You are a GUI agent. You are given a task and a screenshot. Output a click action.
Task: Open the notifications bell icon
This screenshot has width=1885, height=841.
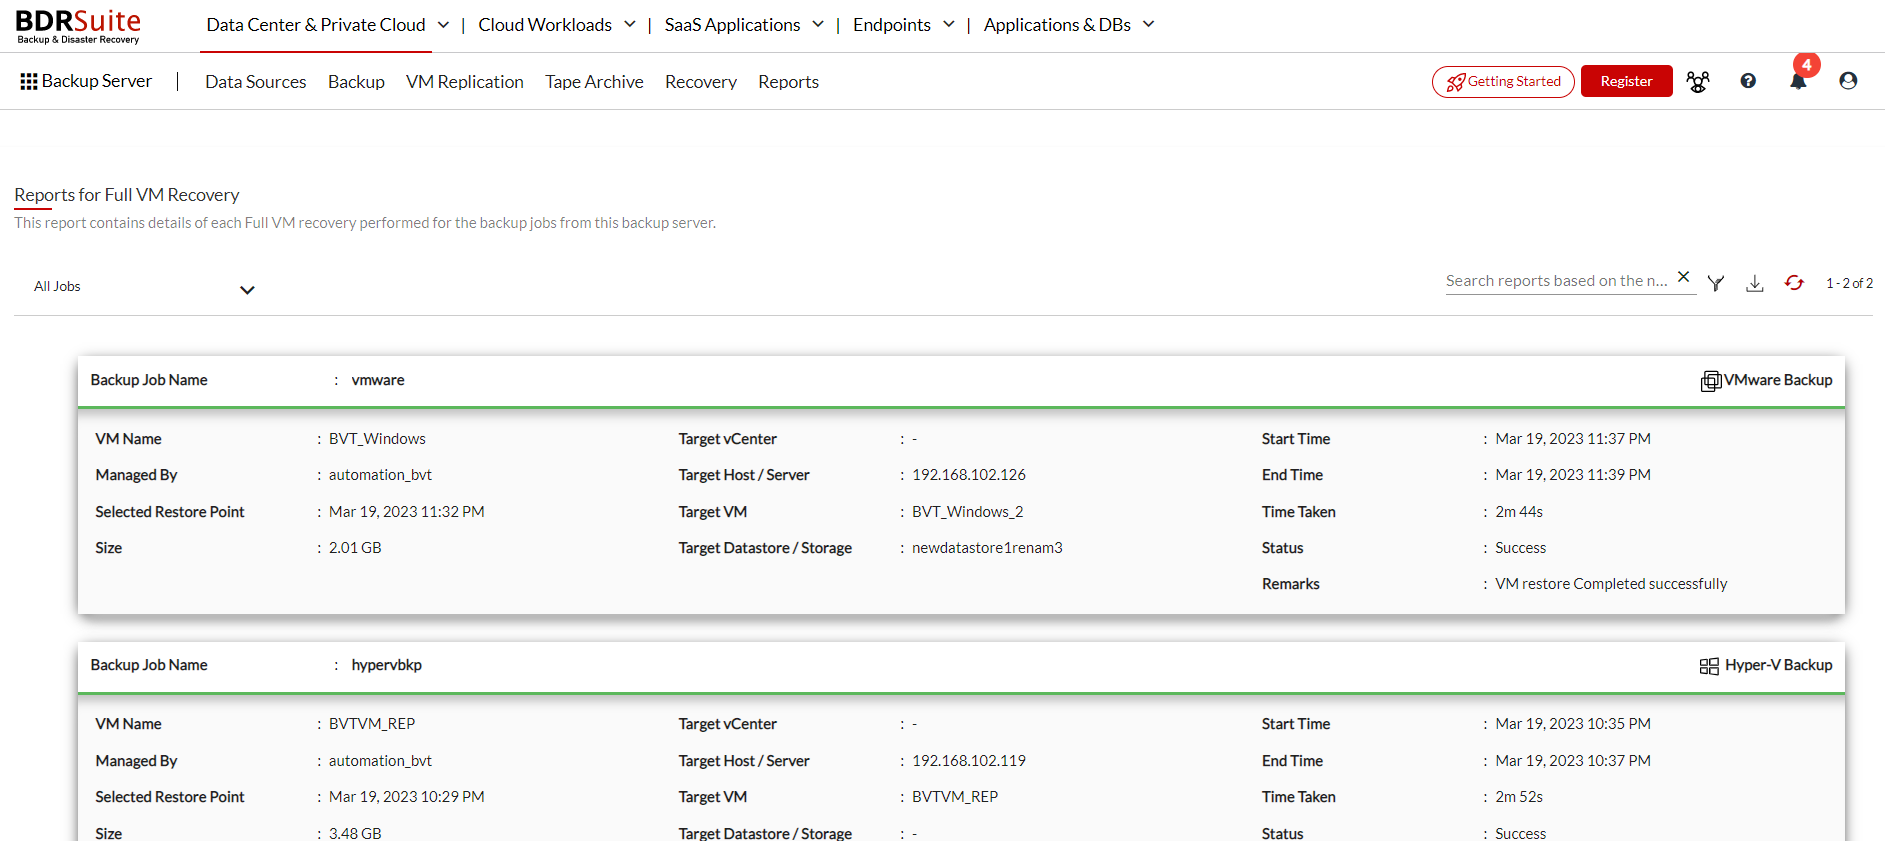click(1798, 82)
